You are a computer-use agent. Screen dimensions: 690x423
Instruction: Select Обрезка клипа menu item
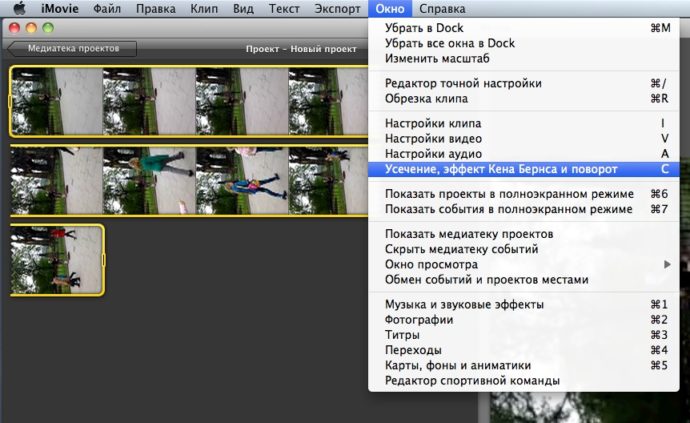coord(524,99)
